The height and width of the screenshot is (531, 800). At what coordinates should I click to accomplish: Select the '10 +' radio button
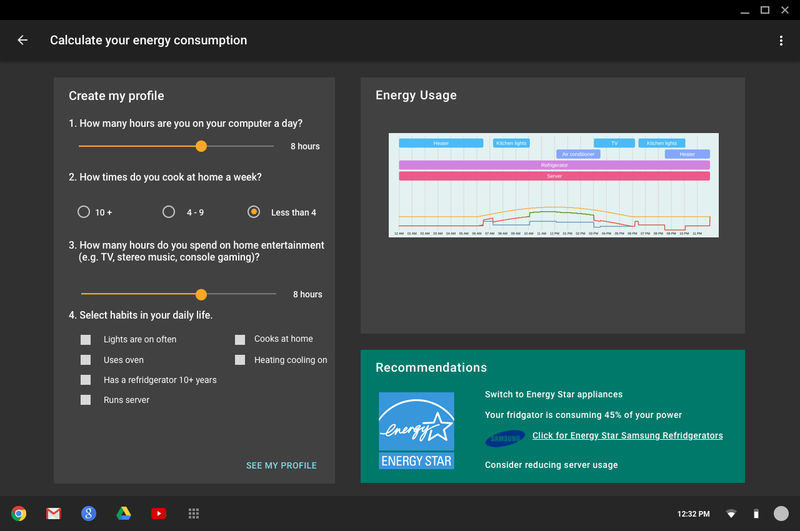[84, 212]
